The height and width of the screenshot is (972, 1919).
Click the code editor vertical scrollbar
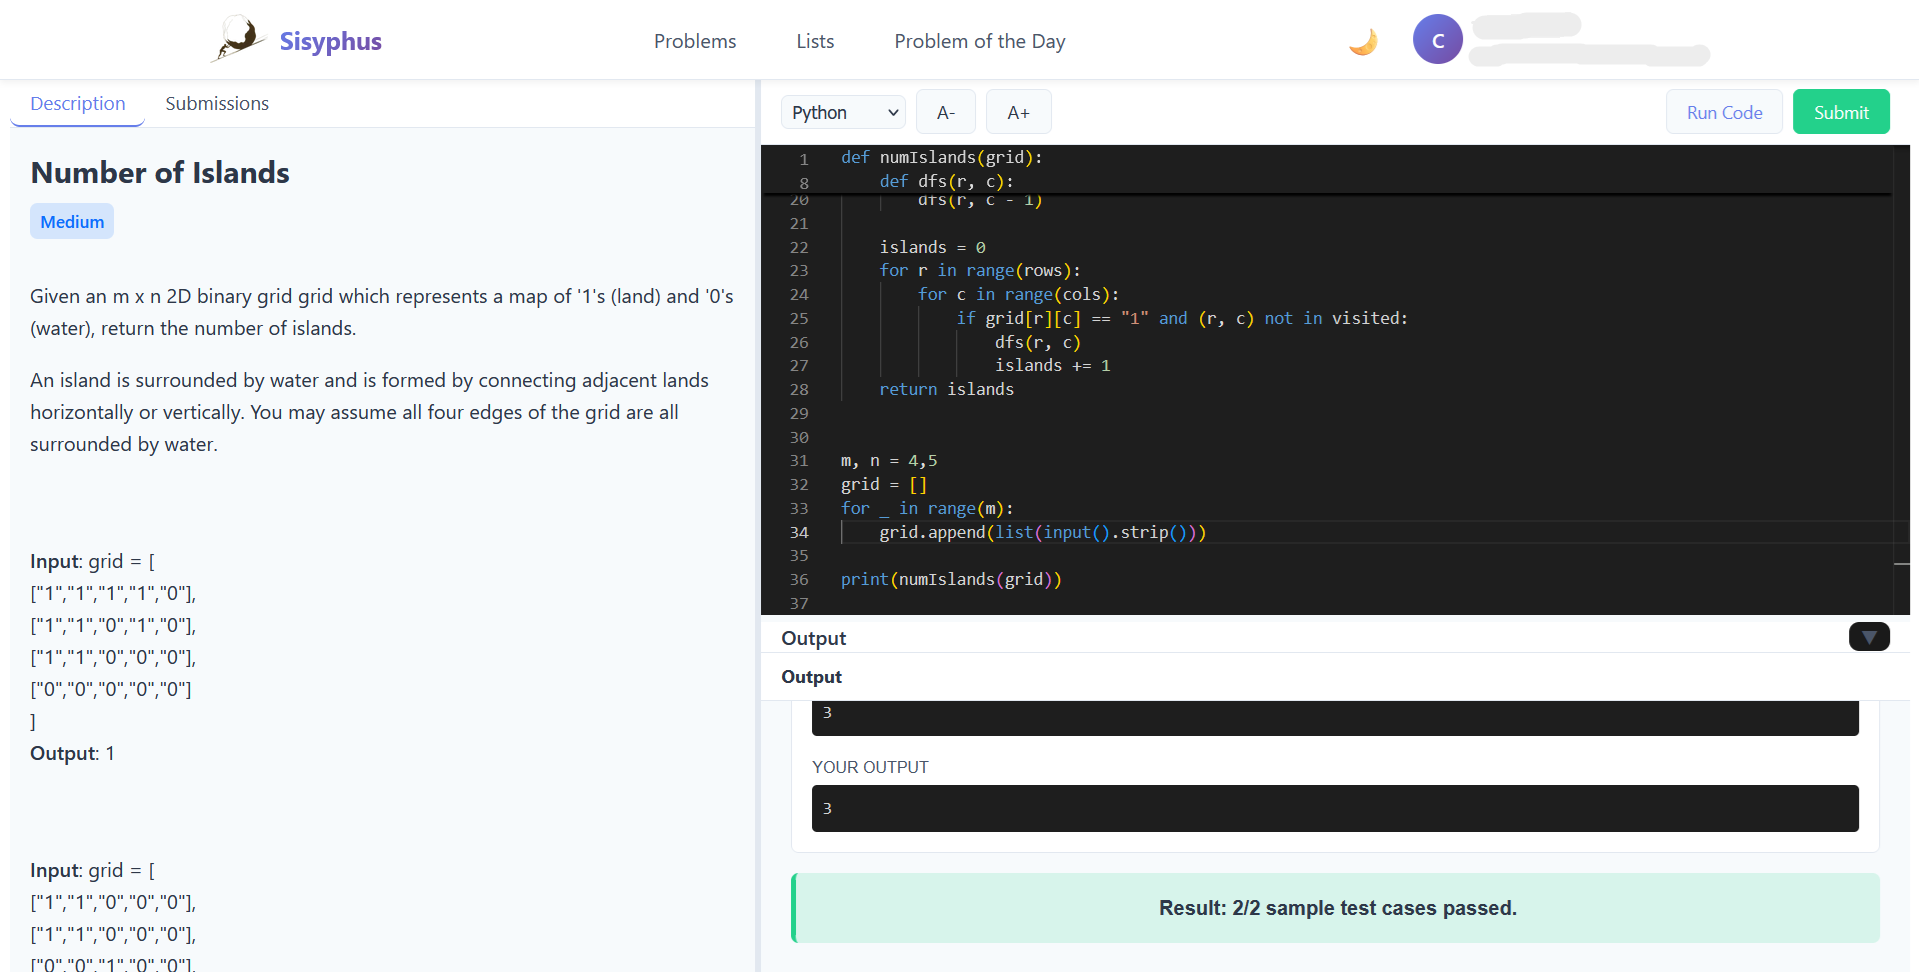coord(1901,380)
